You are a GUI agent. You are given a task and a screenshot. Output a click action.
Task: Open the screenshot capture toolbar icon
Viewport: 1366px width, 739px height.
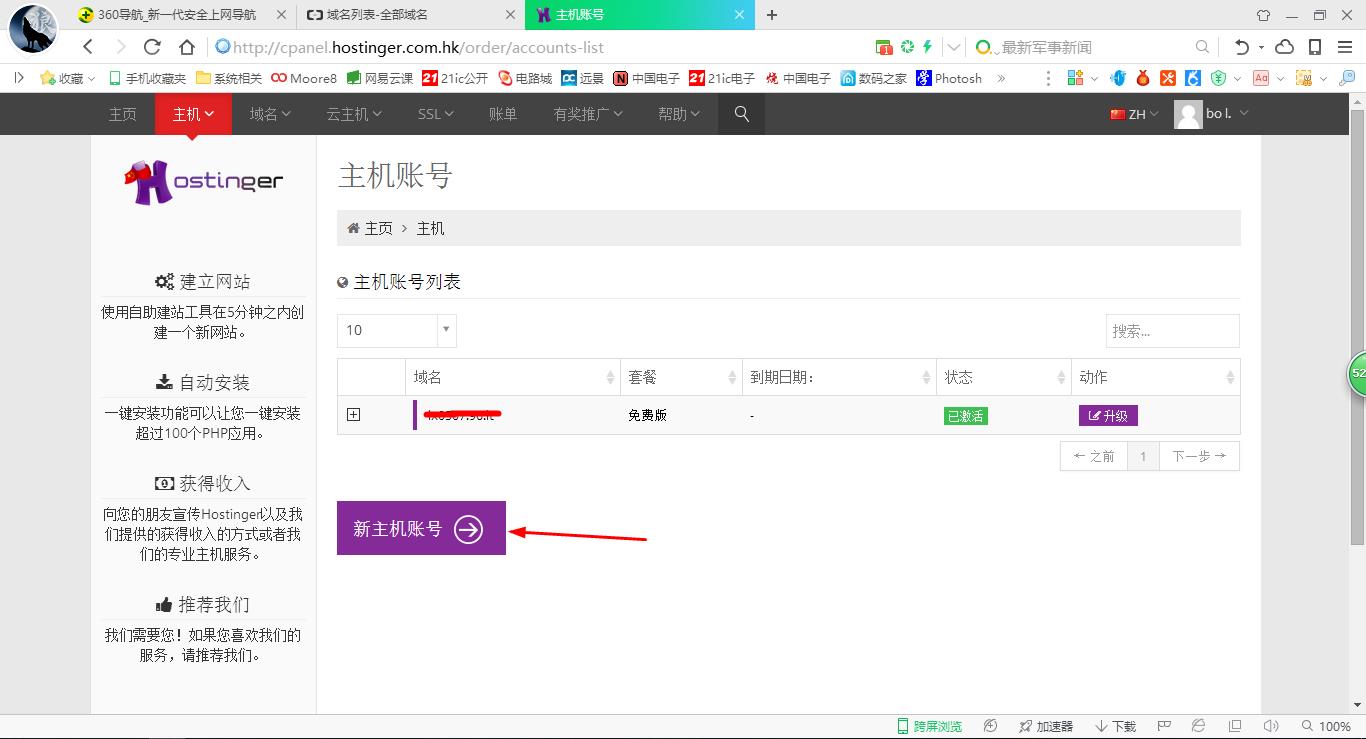(x=1306, y=77)
